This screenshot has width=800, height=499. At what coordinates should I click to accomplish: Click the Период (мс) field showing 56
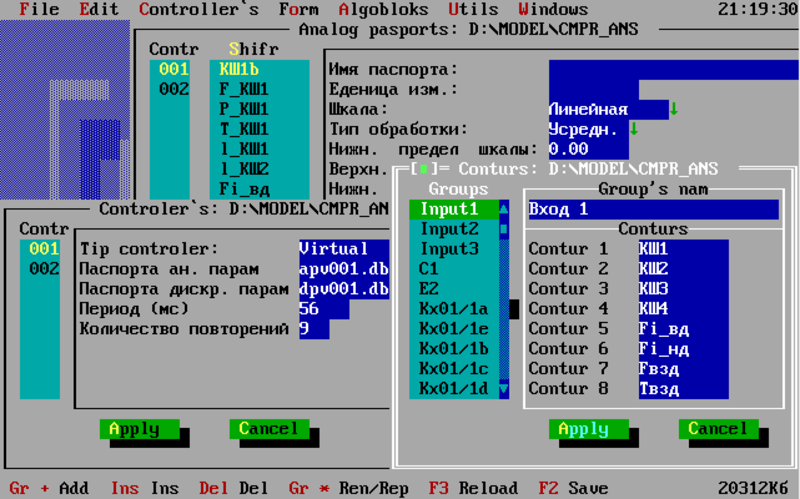324,309
